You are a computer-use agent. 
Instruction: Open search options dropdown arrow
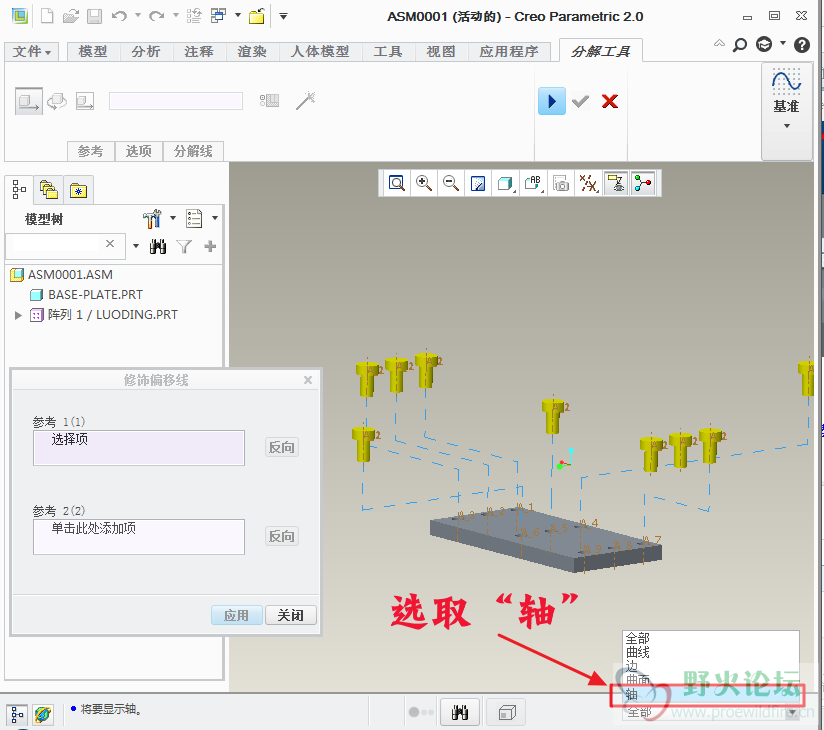[x=136, y=246]
